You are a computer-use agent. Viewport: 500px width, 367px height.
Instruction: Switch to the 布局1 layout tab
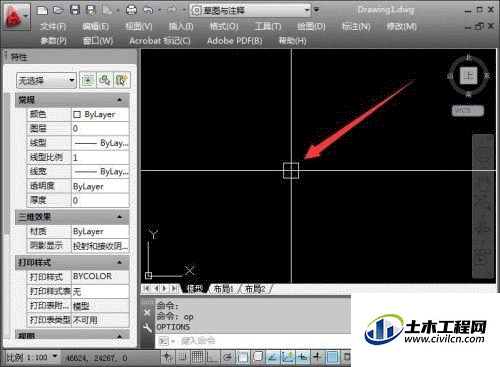(223, 289)
